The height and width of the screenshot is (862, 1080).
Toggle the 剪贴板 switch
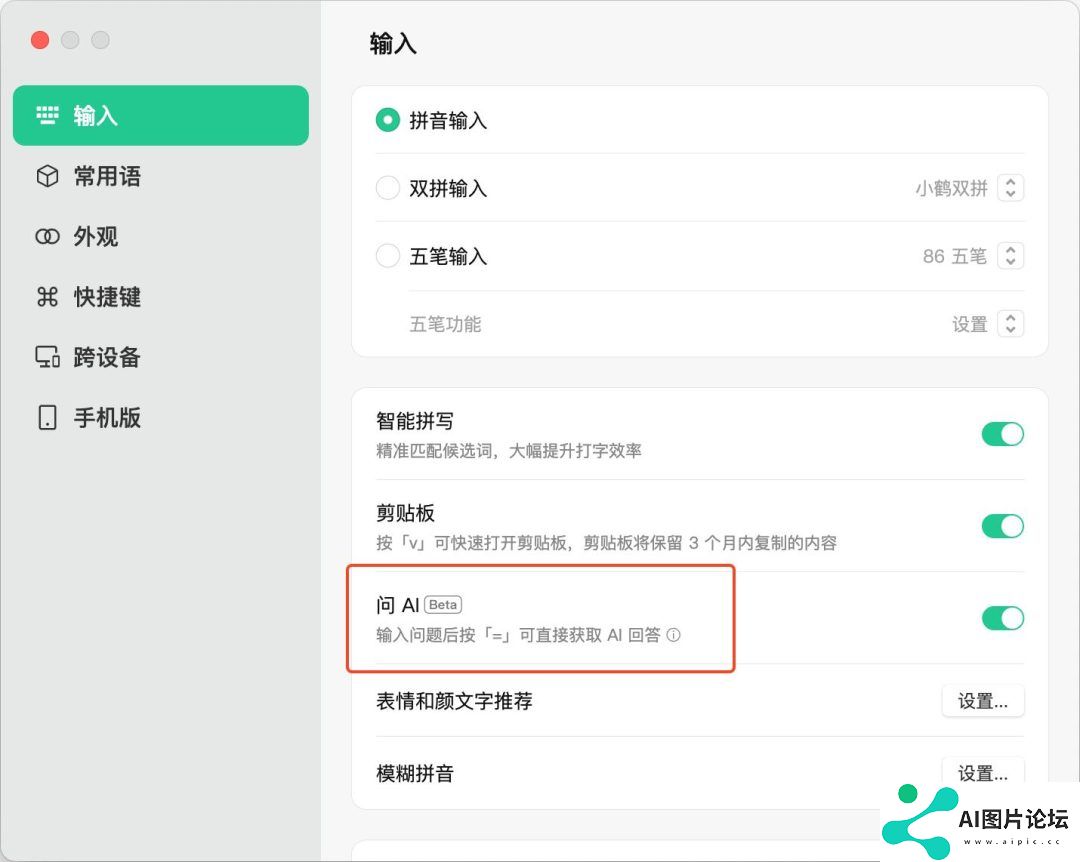[x=1002, y=526]
